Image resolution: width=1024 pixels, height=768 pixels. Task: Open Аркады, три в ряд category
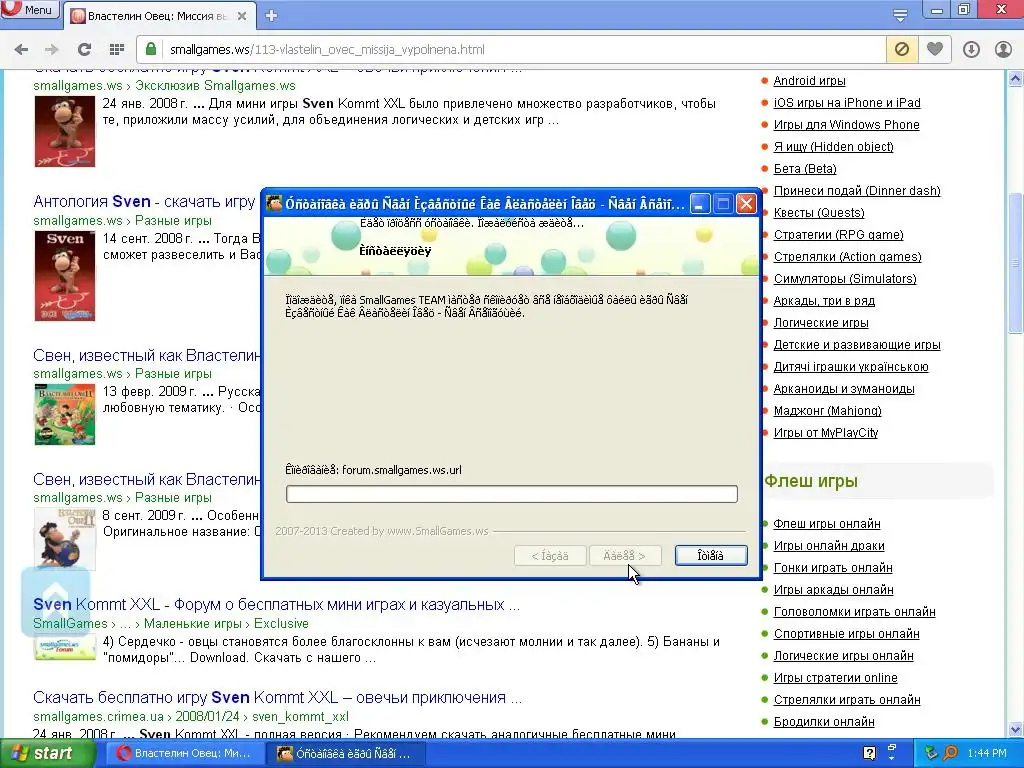[824, 301]
